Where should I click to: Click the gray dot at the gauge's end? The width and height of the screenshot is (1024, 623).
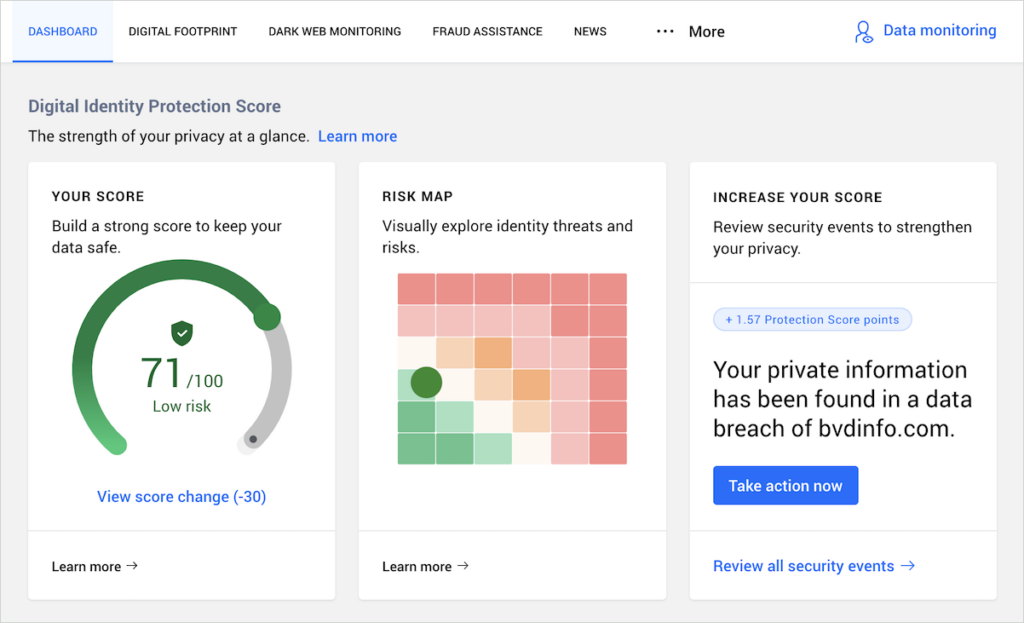pyautogui.click(x=253, y=438)
